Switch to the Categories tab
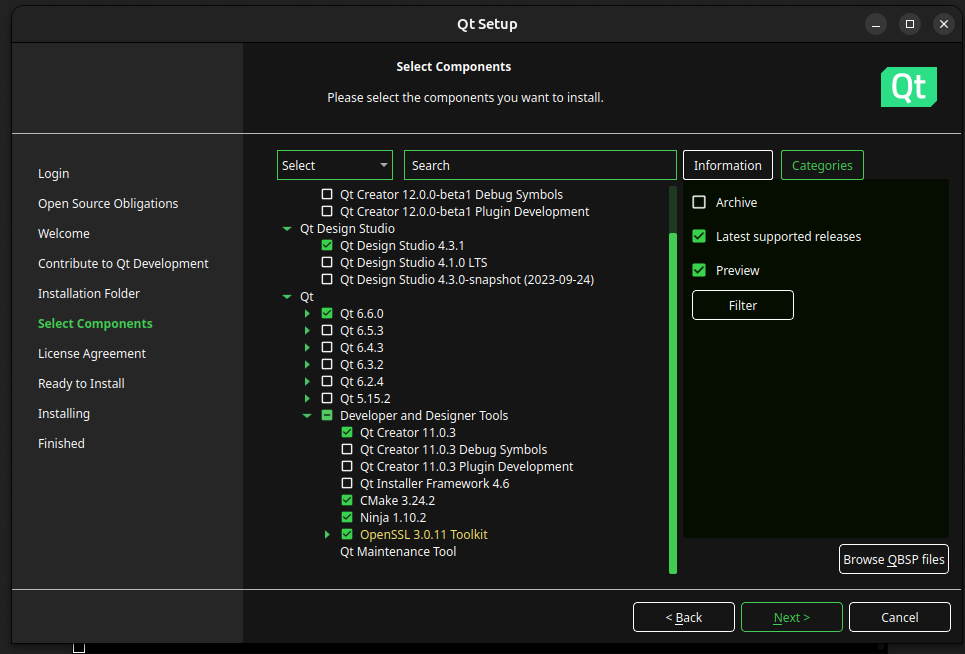 pyautogui.click(x=821, y=166)
